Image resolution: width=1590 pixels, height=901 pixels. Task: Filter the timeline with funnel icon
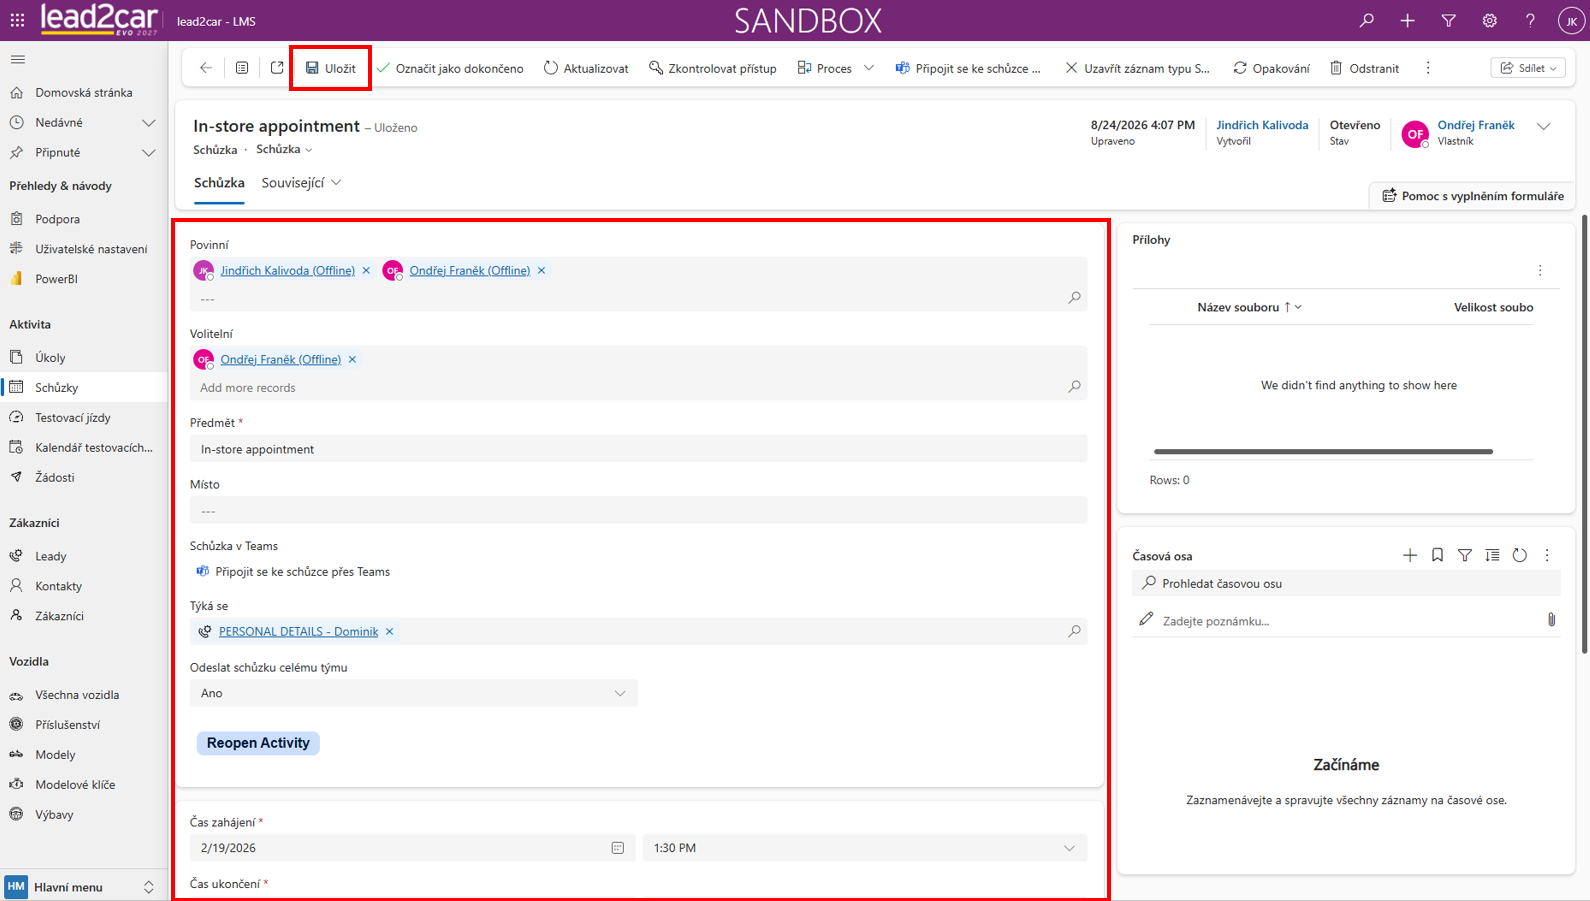(1465, 555)
